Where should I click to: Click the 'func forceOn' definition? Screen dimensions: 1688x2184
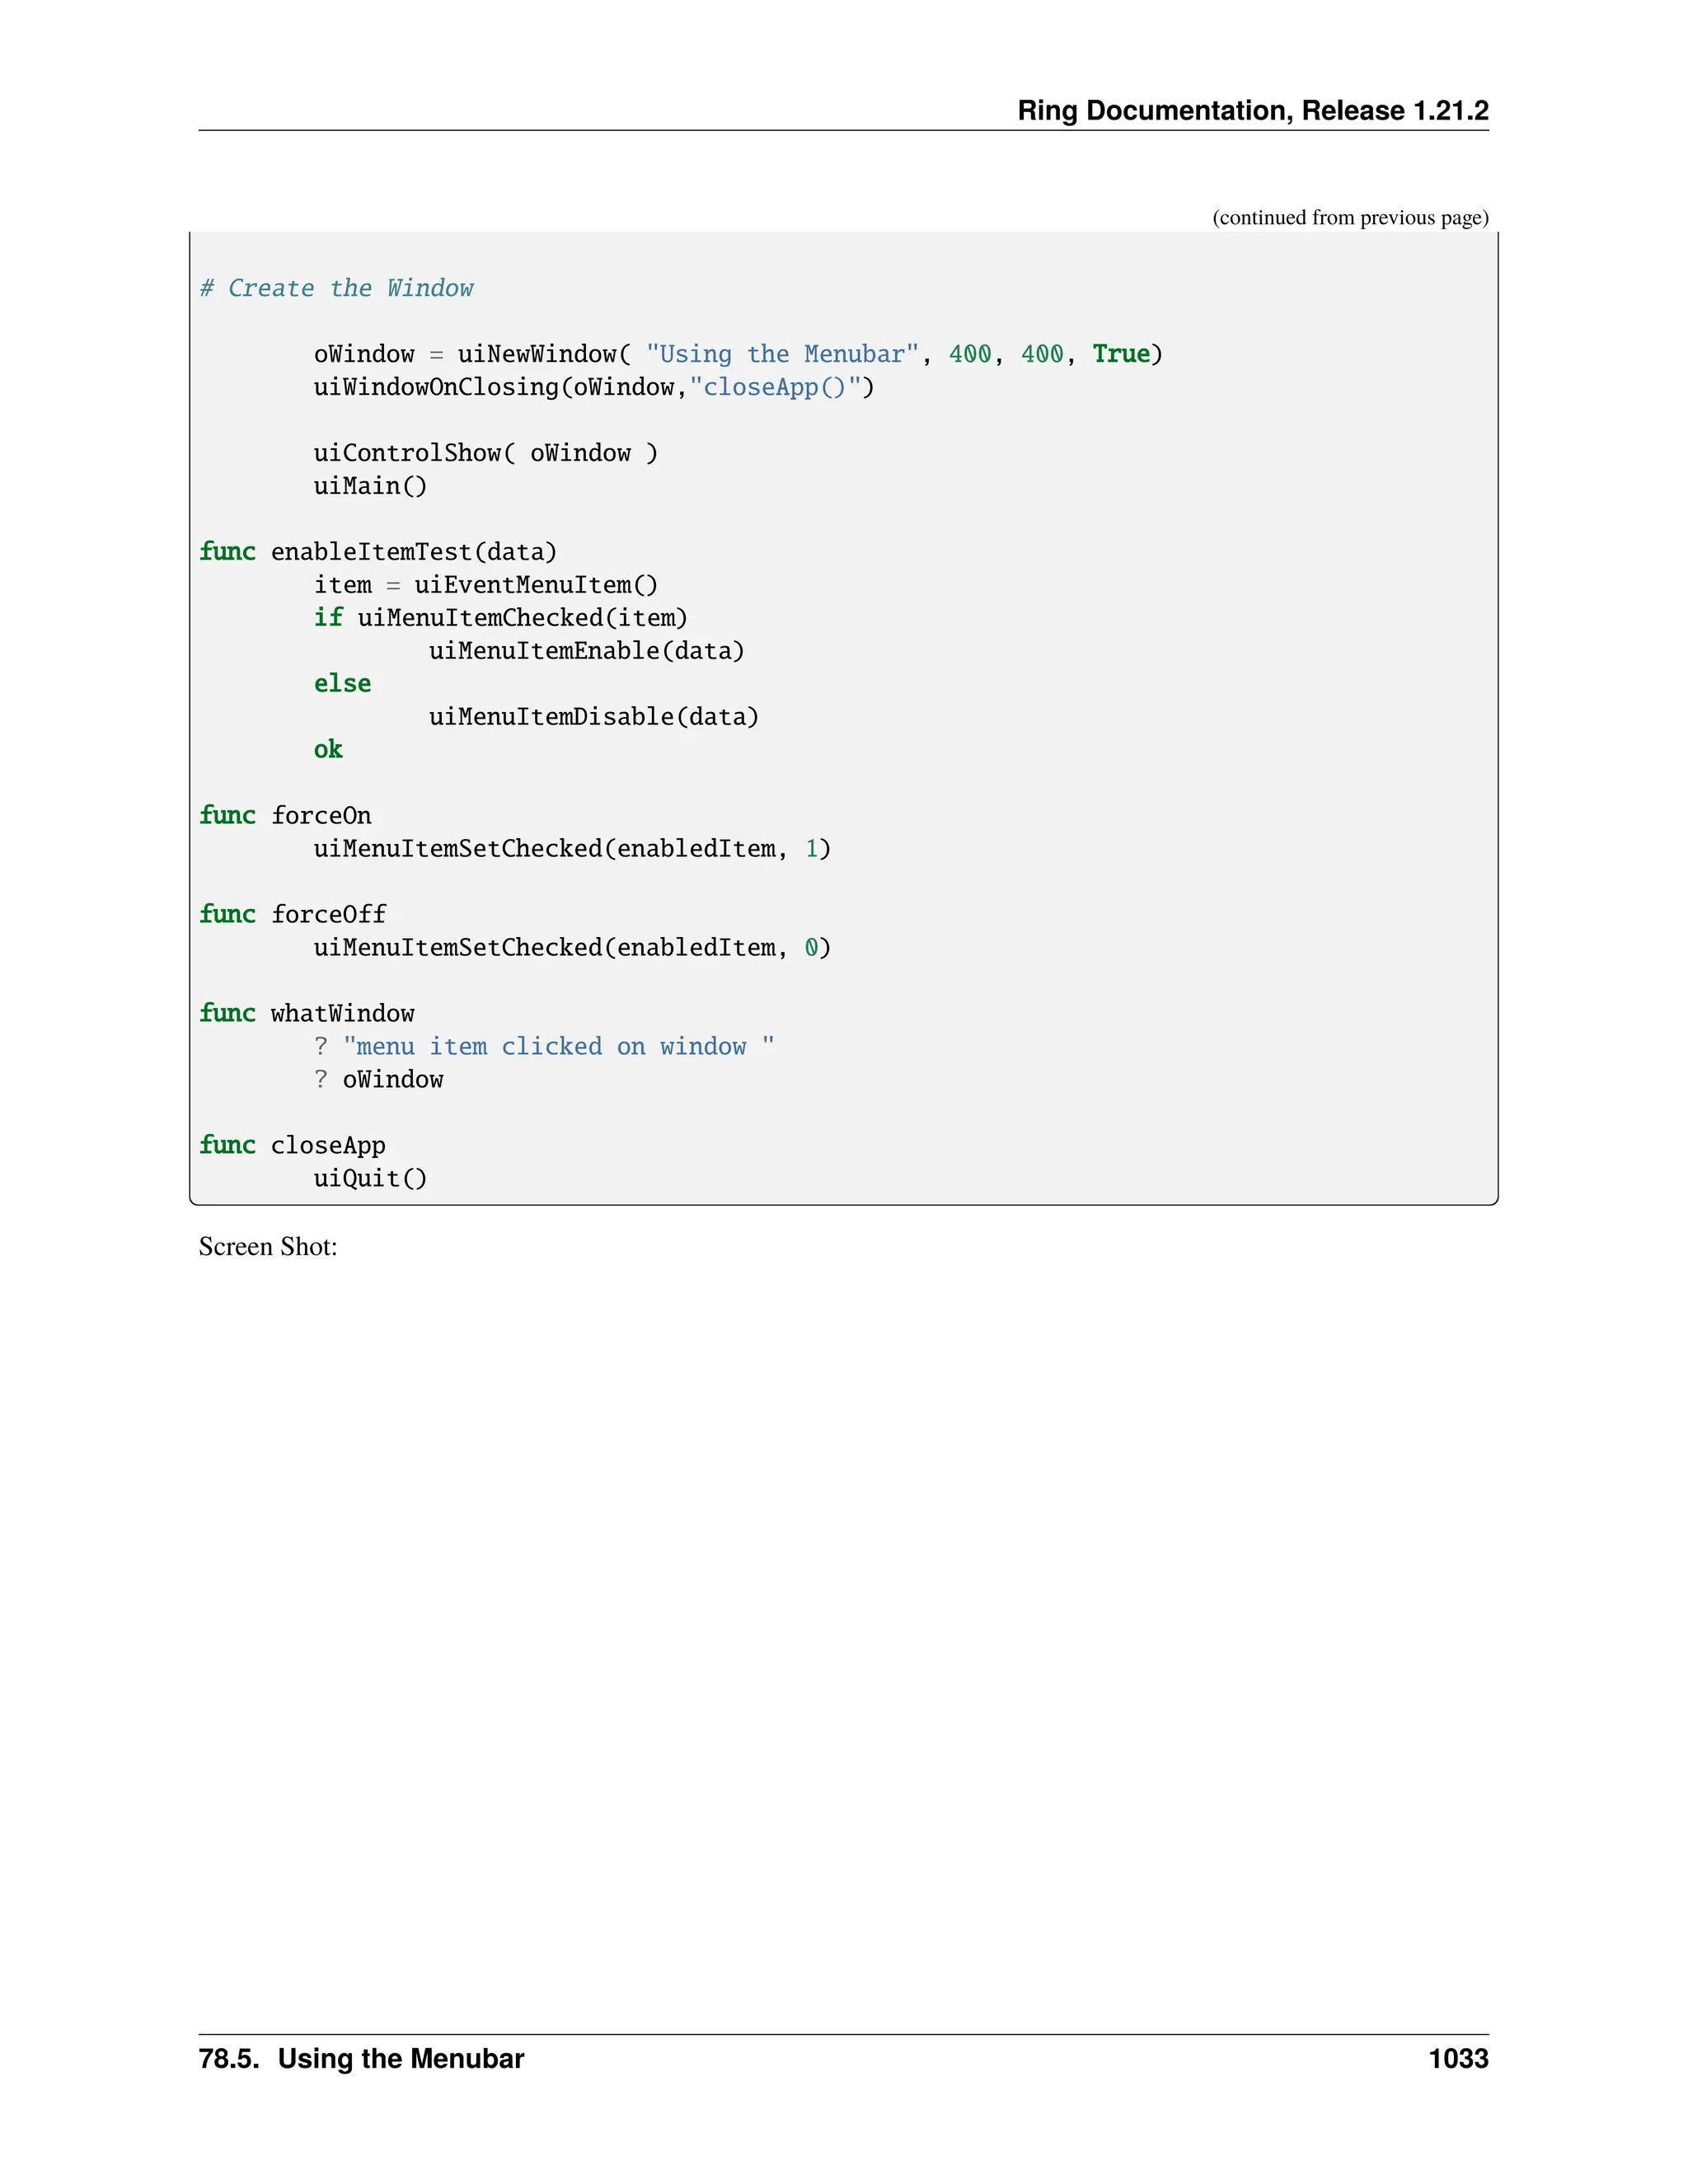(285, 815)
